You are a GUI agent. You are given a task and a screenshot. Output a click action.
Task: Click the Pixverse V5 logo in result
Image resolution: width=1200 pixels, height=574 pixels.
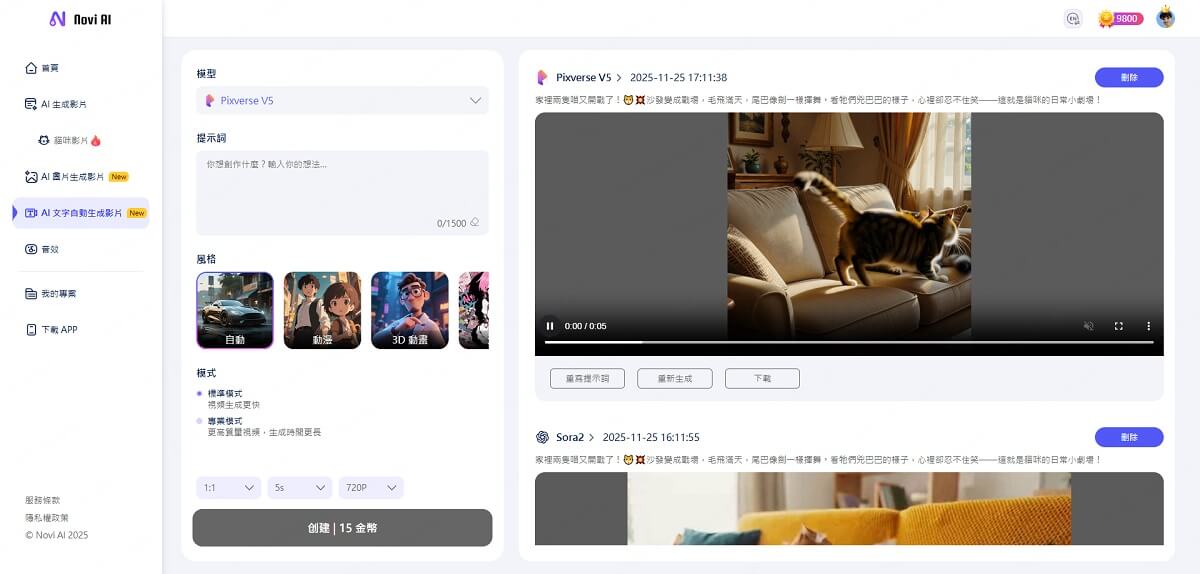(542, 77)
